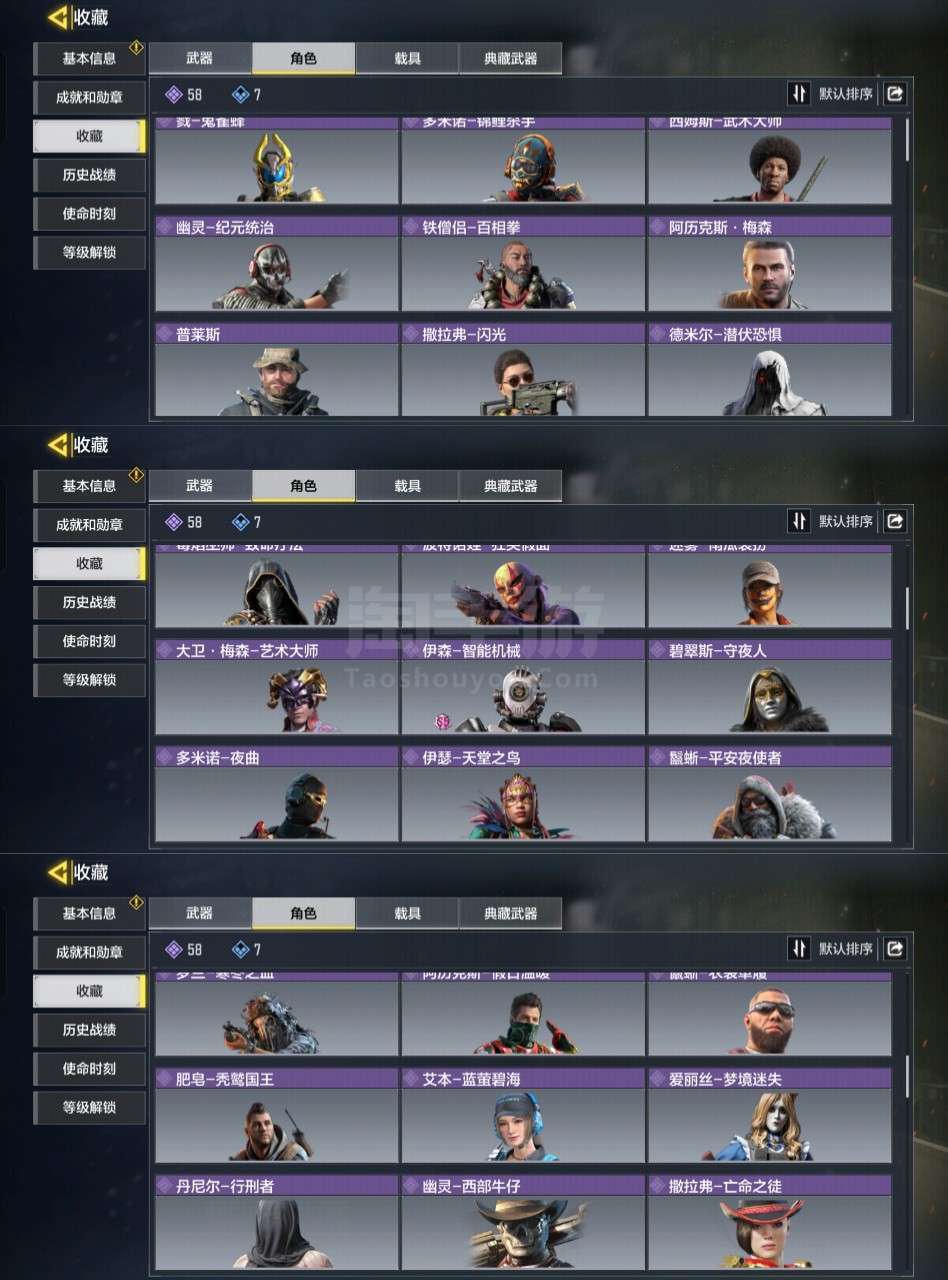Open the 艾本-蓝萤碧海 character card

tap(523, 1115)
